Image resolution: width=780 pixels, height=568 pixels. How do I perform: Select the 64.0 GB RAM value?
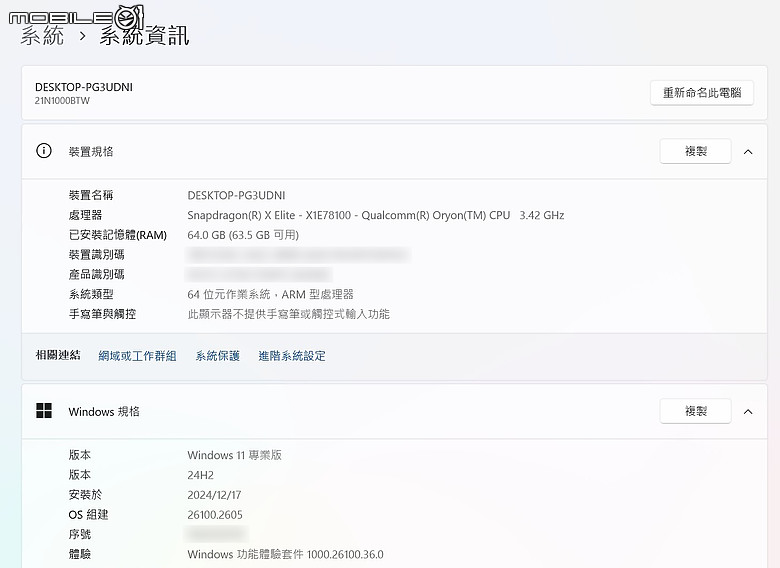pos(243,235)
